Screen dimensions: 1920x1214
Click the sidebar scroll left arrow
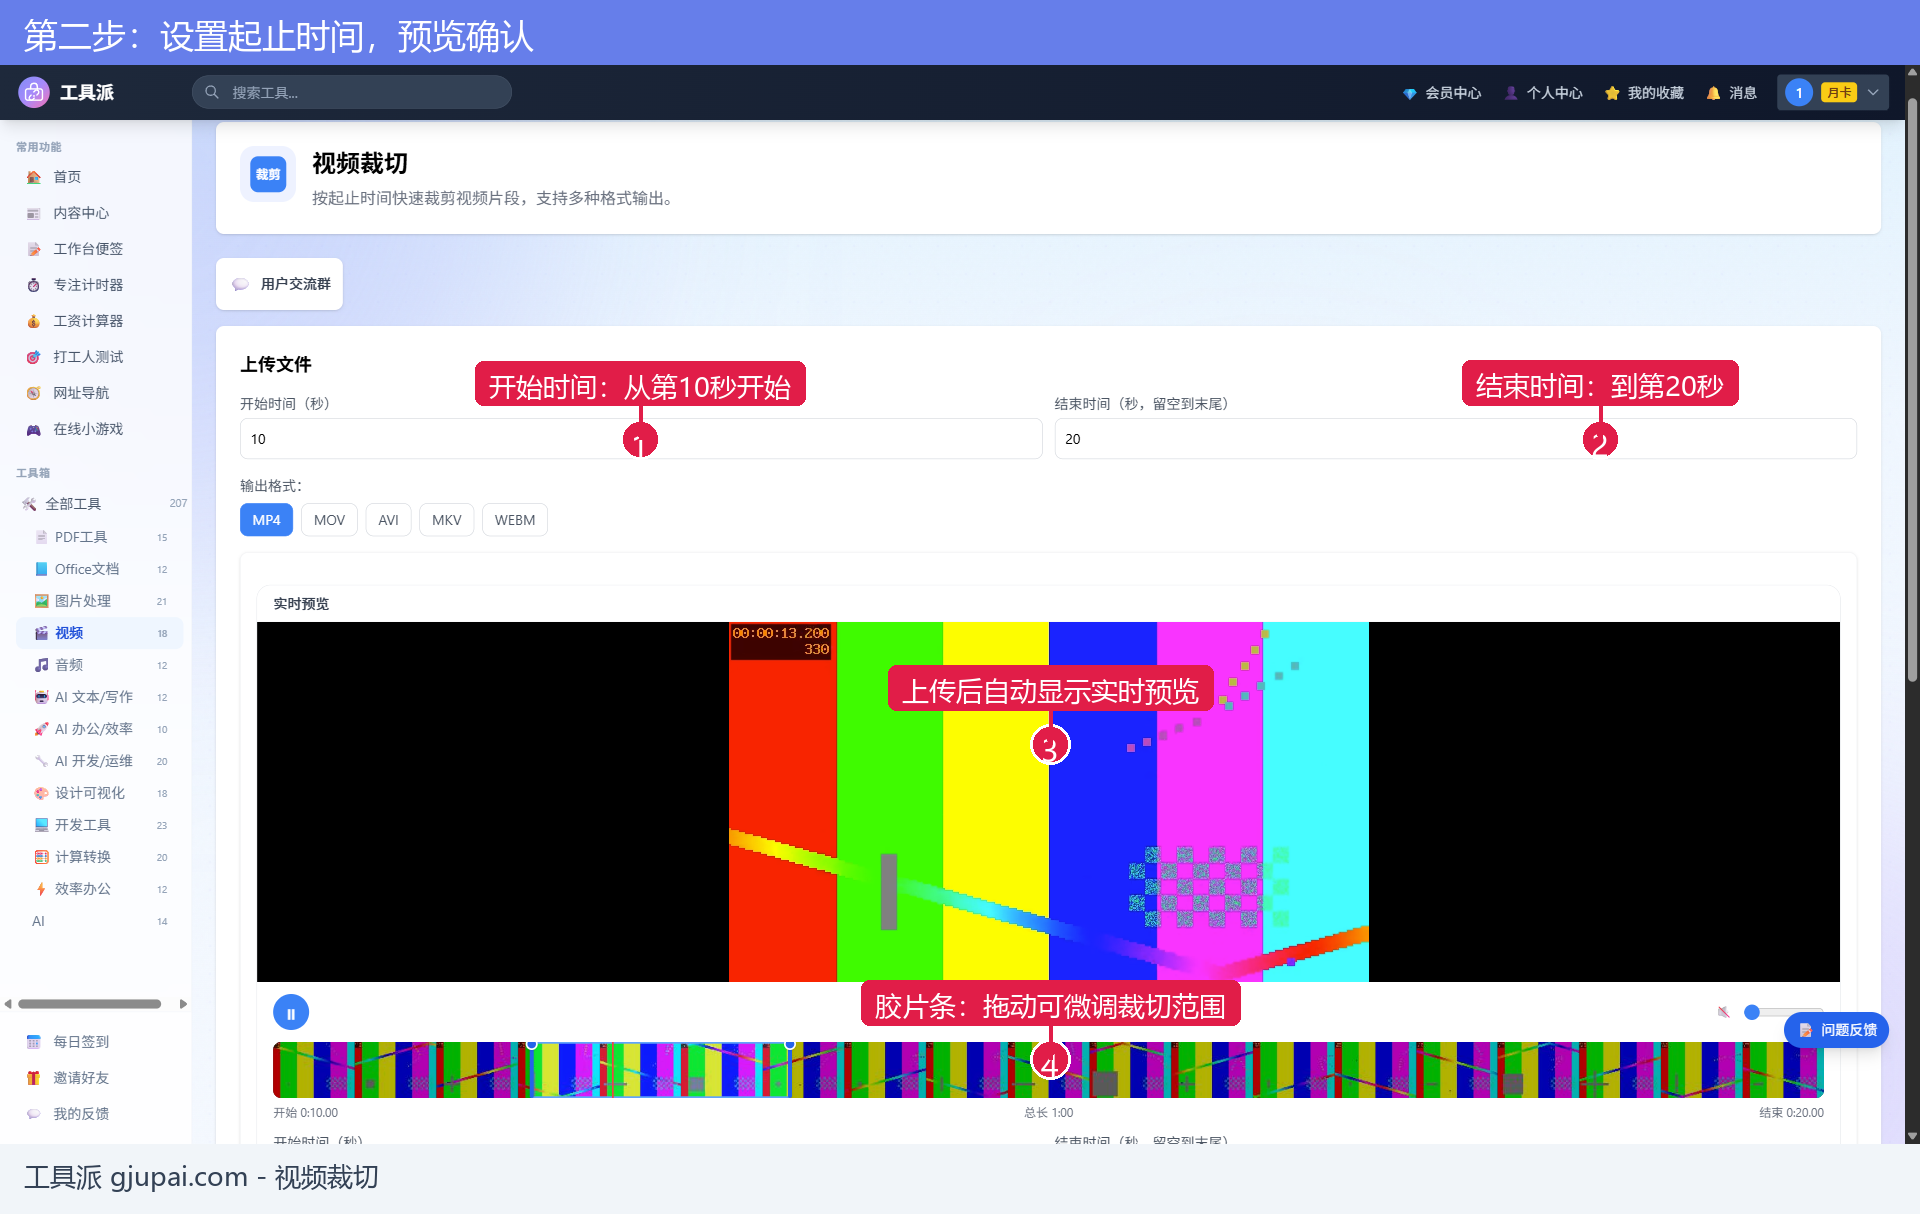8,1004
